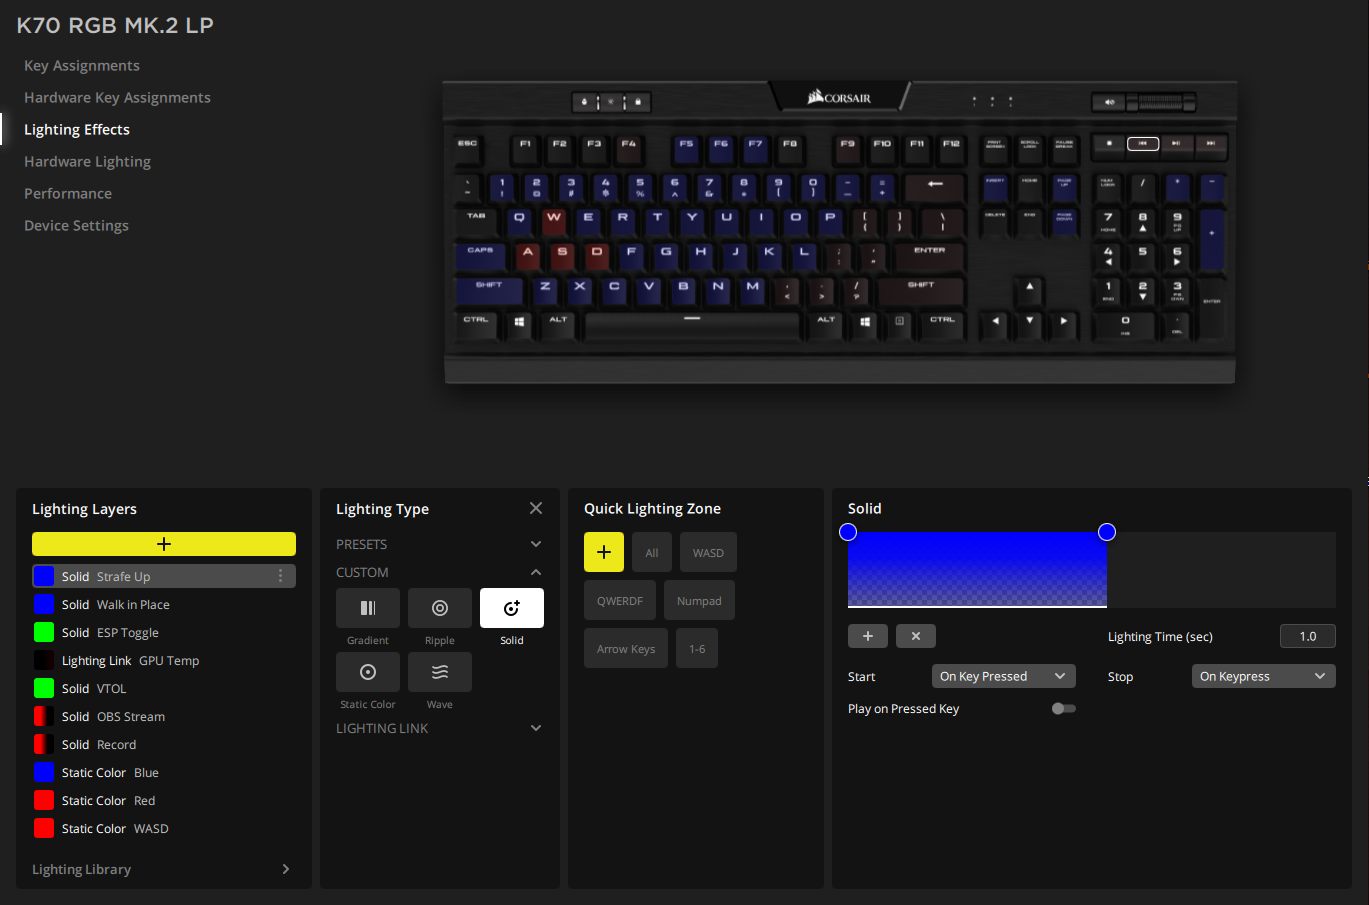
Task: Open the Performance page
Action: 68,193
